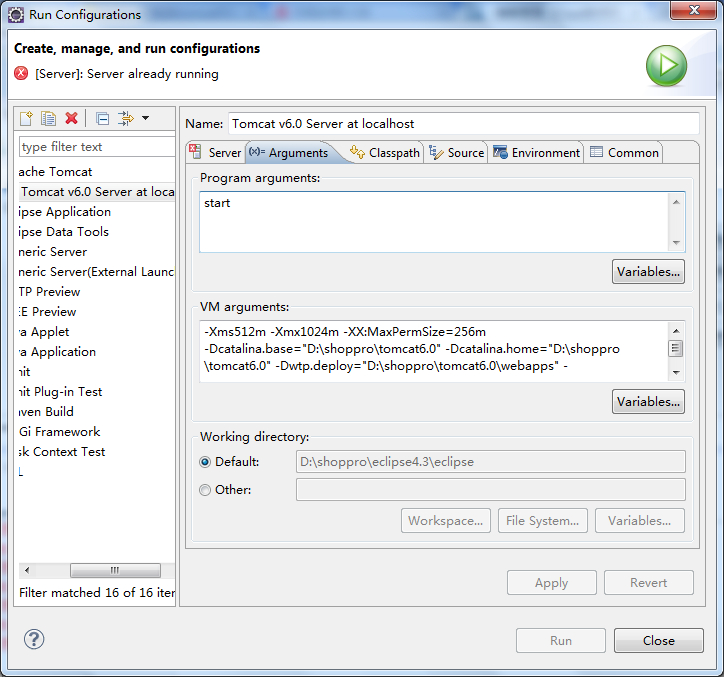This screenshot has height=677, width=724.
Task: Click Program arguments scrollbar down arrow
Action: 676,243
